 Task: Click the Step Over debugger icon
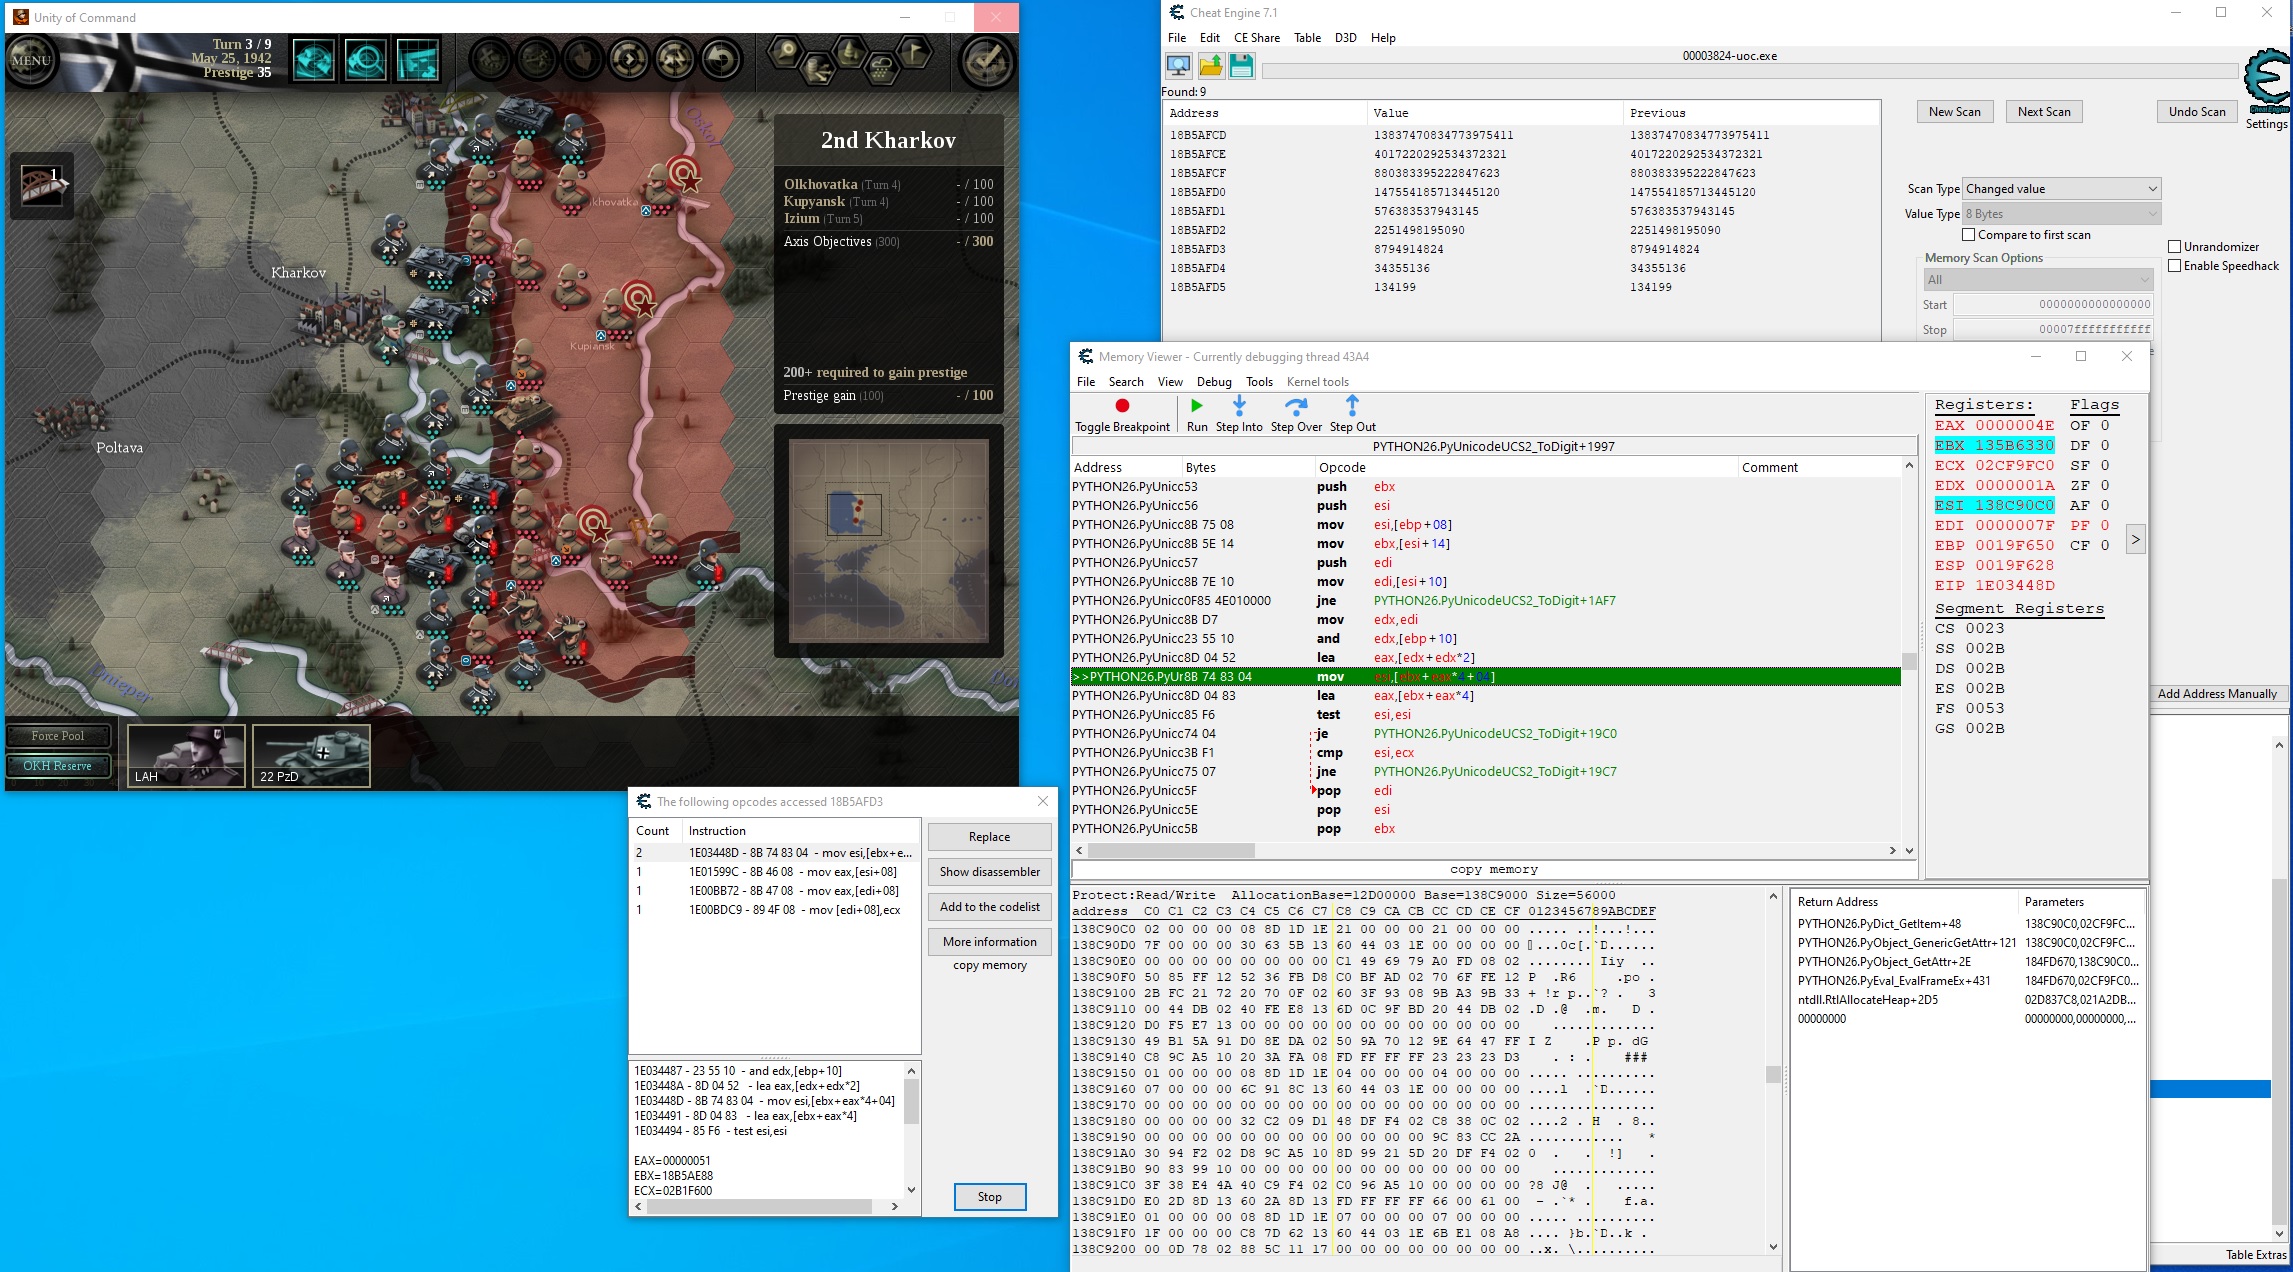1296,406
